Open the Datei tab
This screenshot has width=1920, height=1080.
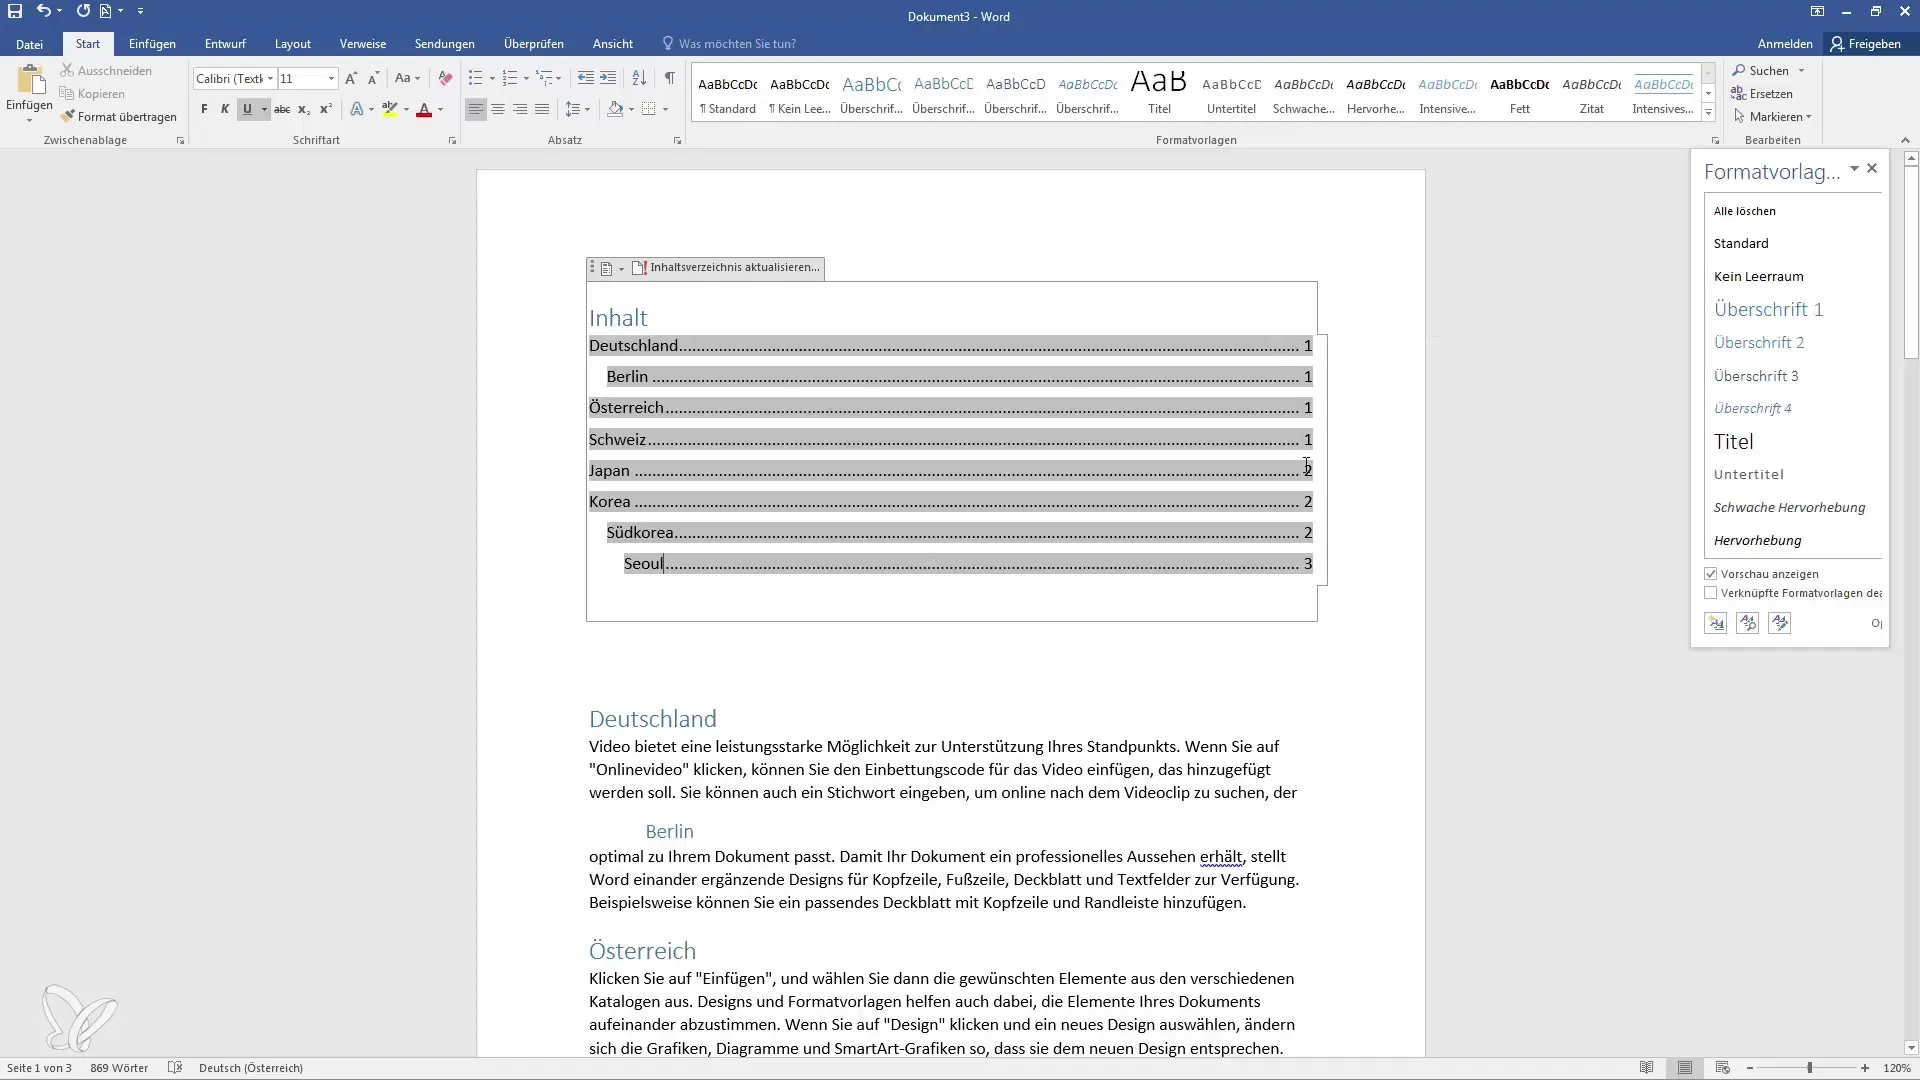30,44
